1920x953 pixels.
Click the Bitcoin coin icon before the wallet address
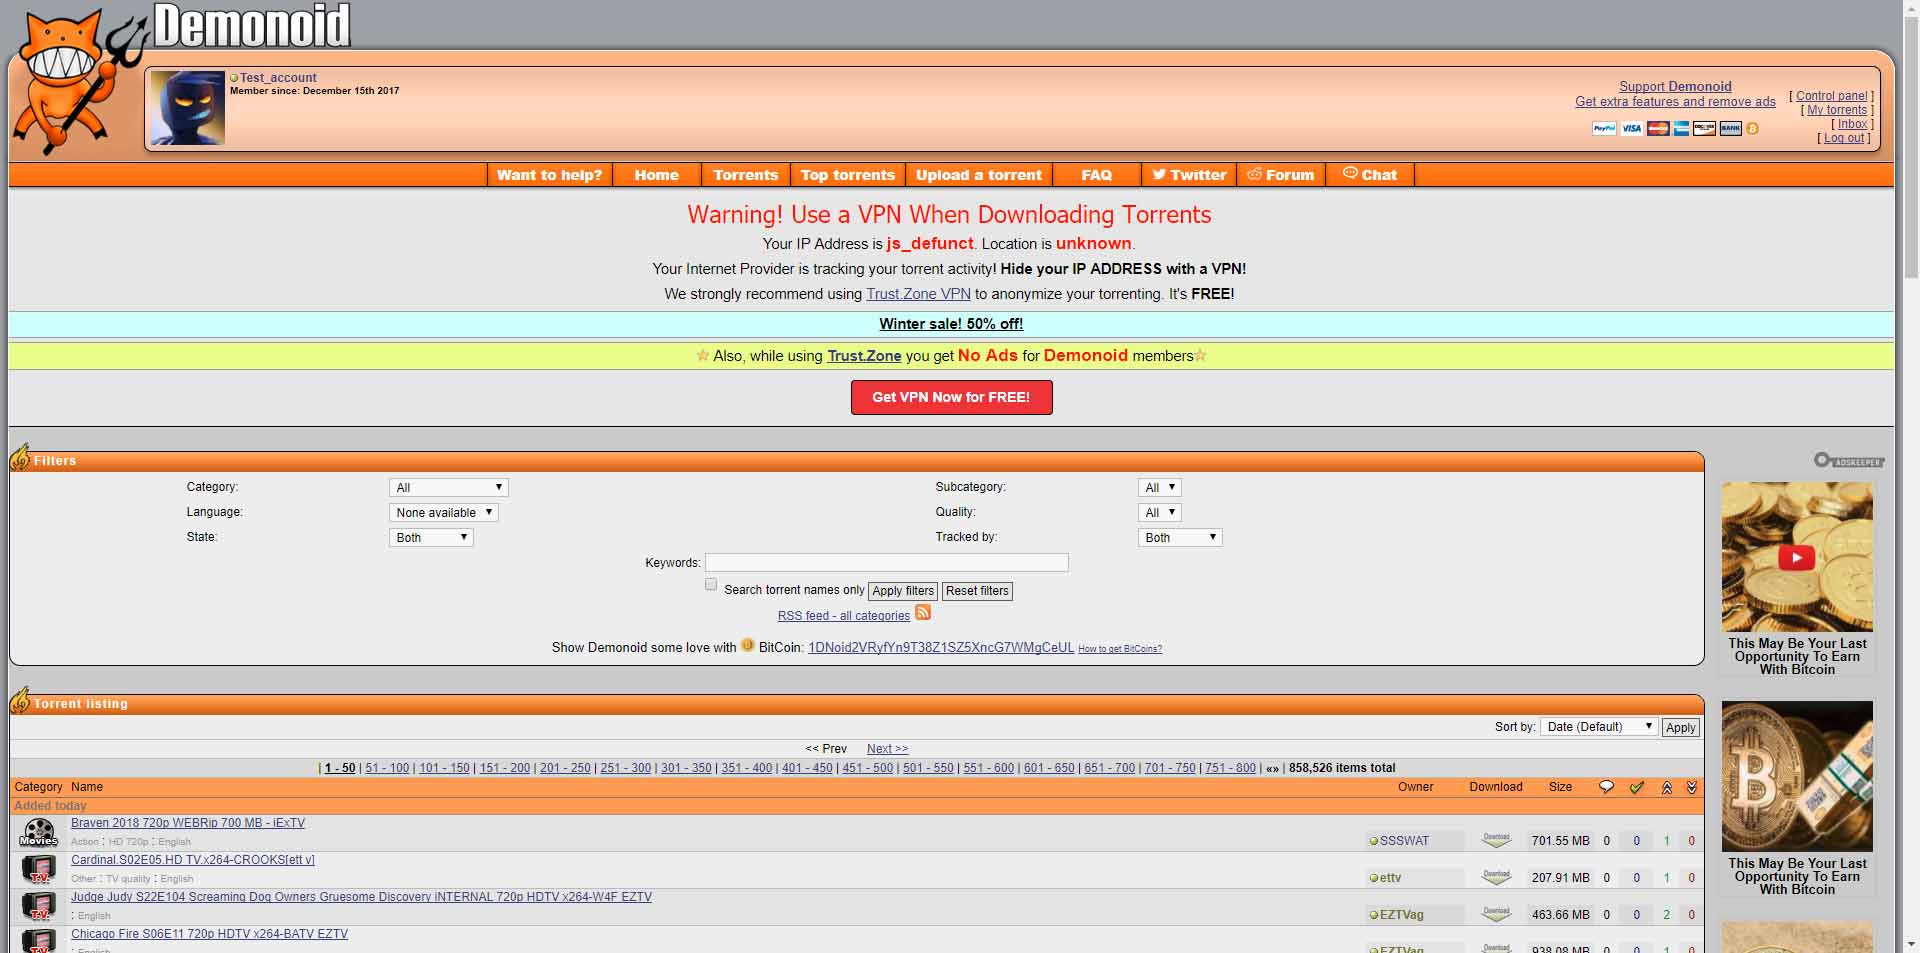(747, 645)
